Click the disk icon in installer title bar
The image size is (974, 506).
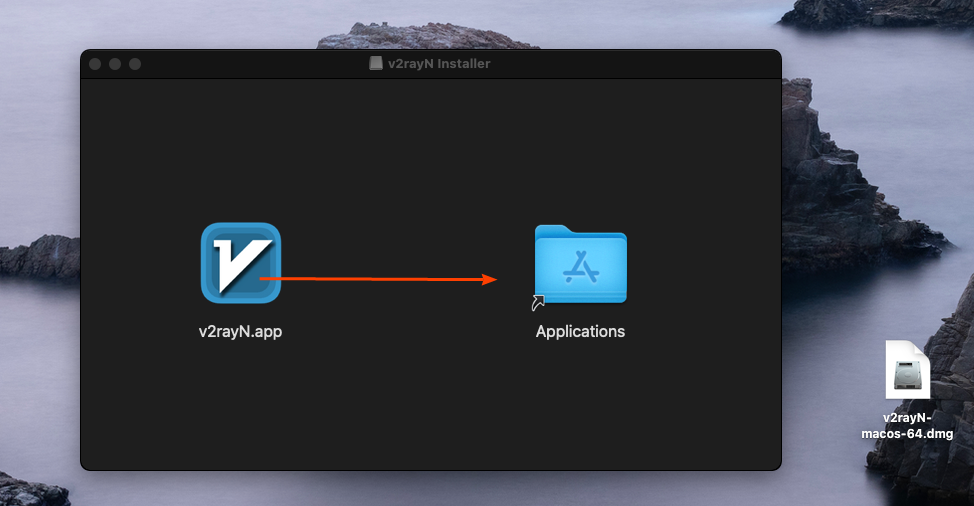coord(376,63)
